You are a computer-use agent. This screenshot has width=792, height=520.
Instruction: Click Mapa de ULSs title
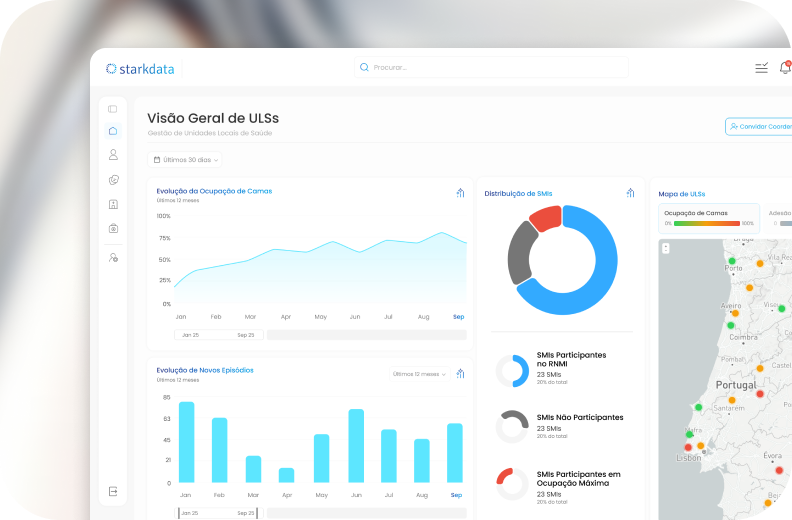coord(681,194)
